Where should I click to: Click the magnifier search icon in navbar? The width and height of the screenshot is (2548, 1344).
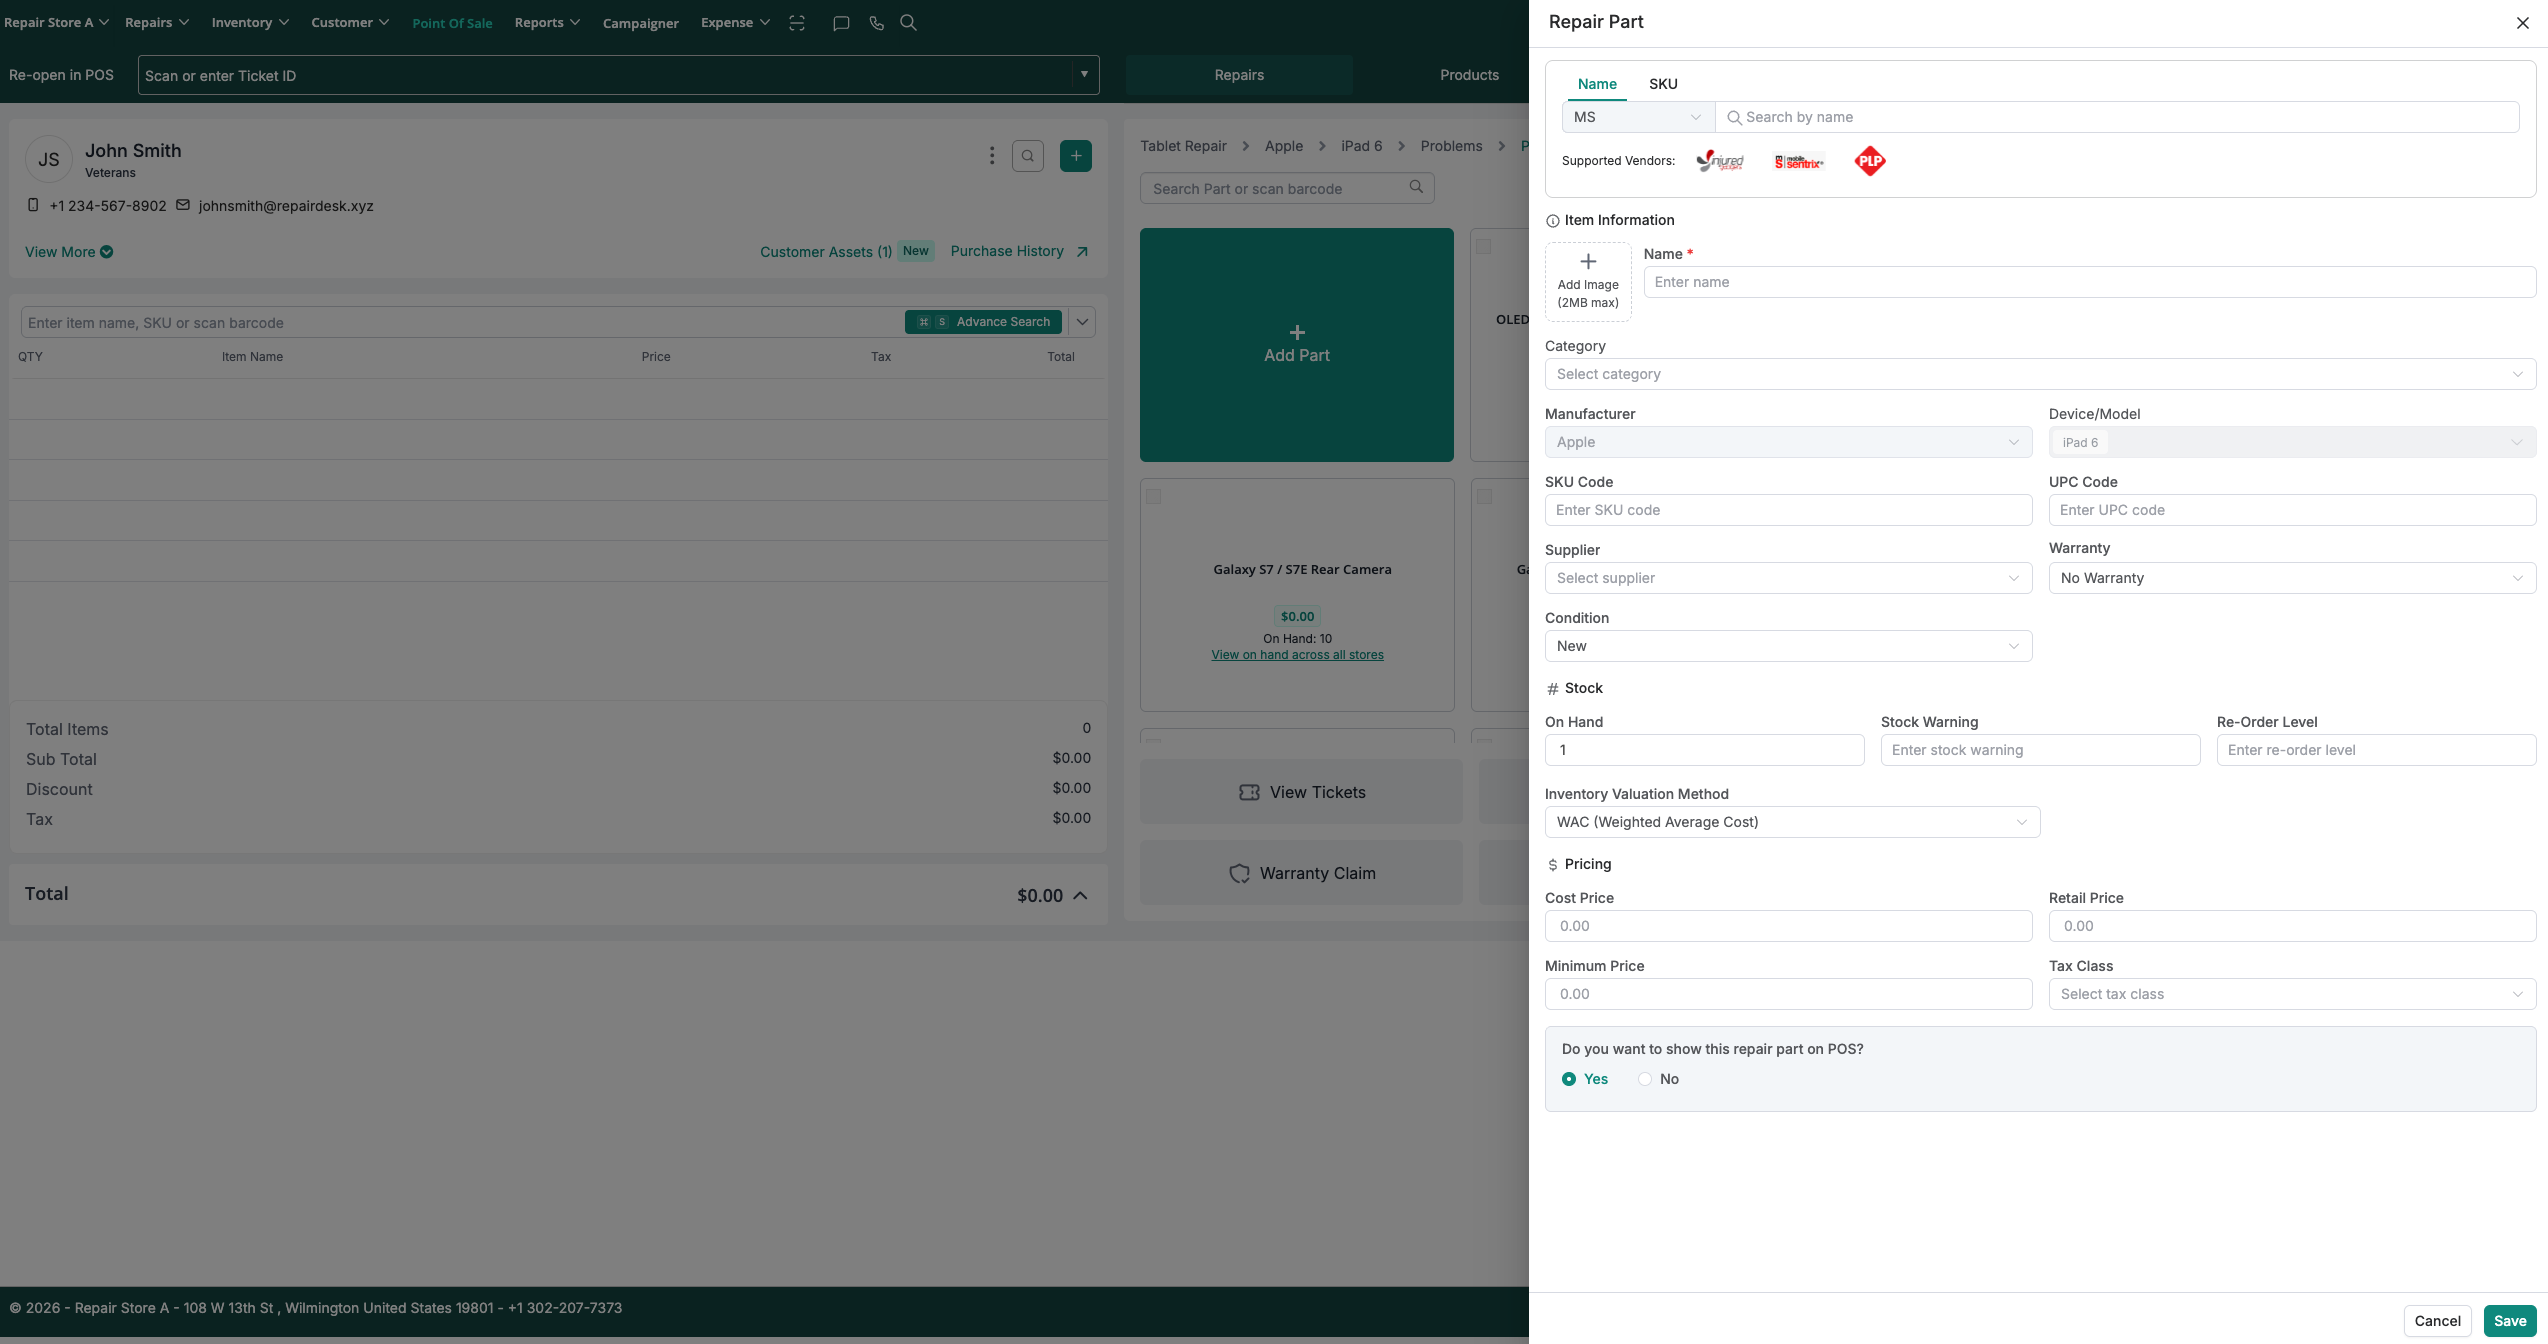coord(908,22)
